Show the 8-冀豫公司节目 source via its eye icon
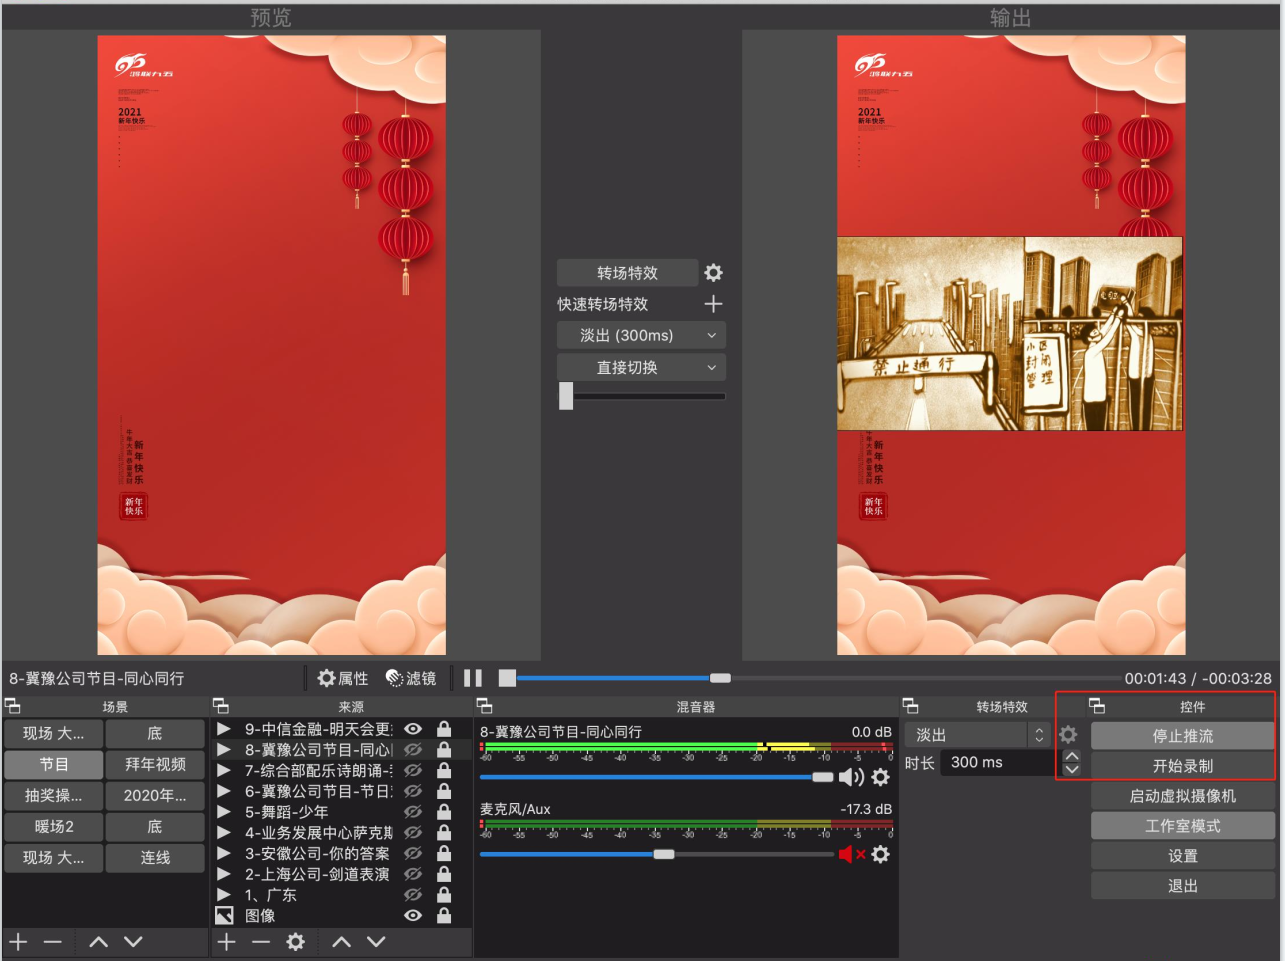 tap(413, 750)
